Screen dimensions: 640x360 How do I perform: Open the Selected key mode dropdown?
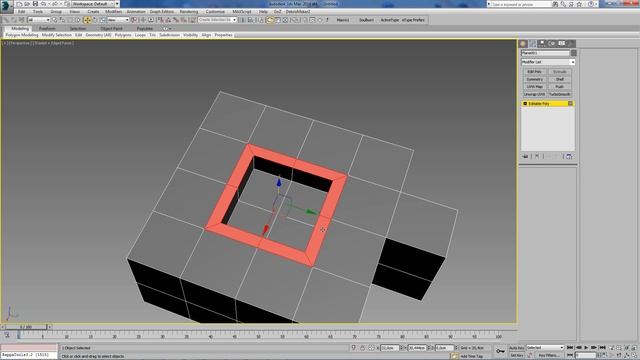[x=545, y=348]
